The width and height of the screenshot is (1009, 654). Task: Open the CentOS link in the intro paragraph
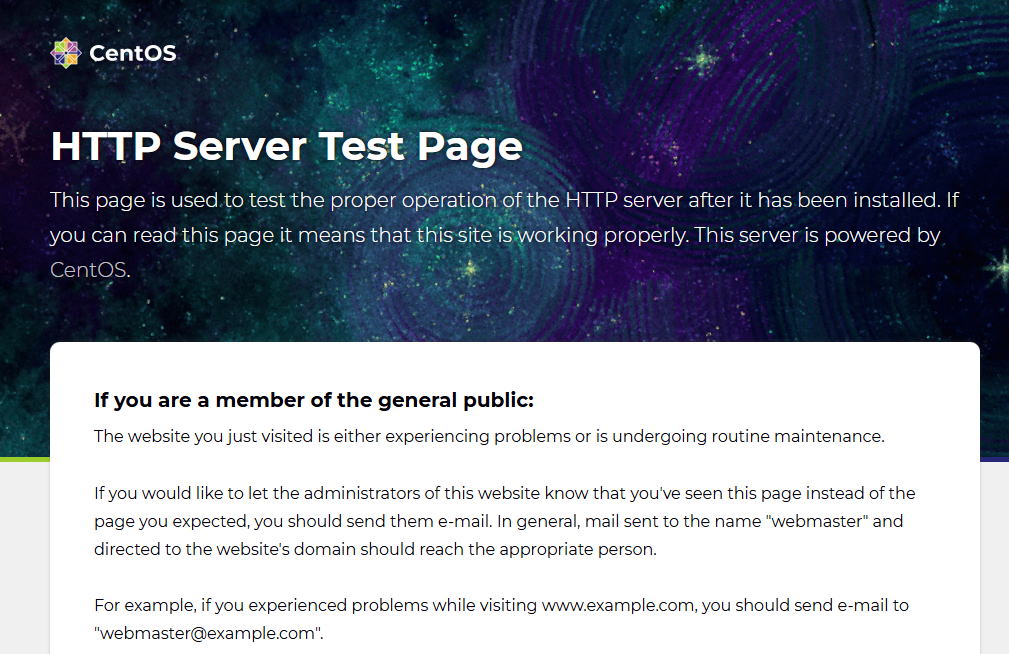tap(88, 270)
